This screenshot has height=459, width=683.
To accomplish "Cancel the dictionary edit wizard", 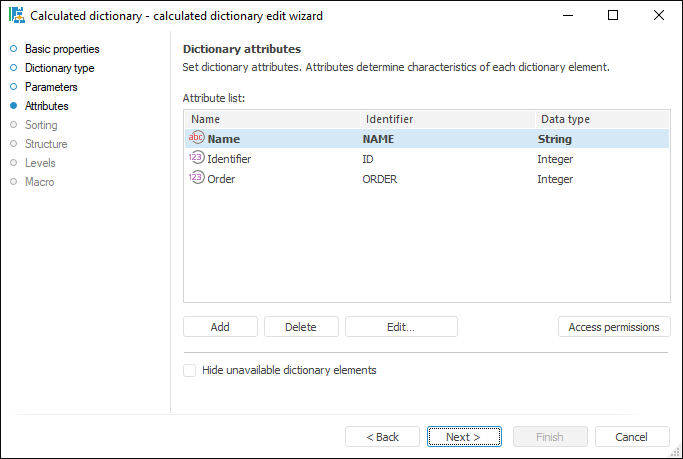I will (x=632, y=437).
